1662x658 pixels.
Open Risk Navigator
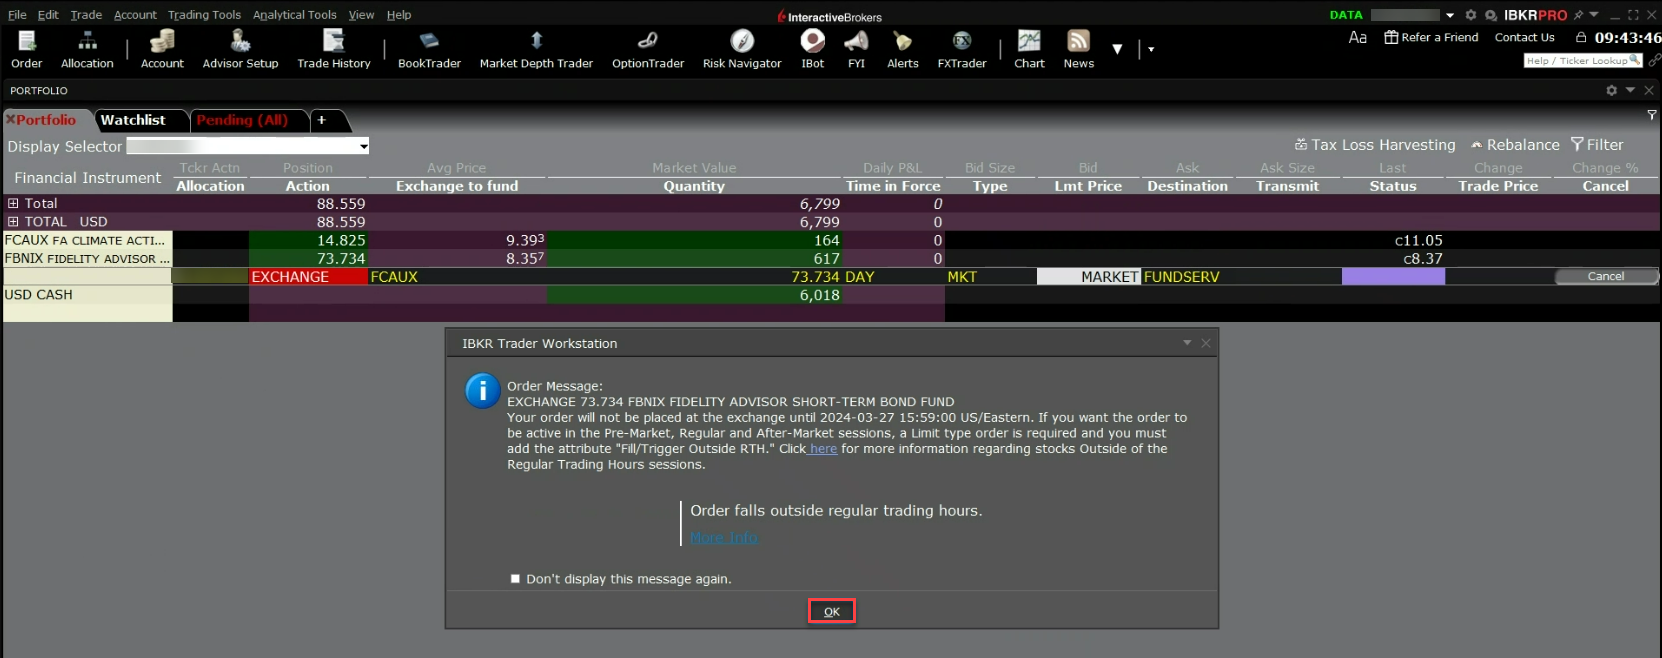[742, 49]
